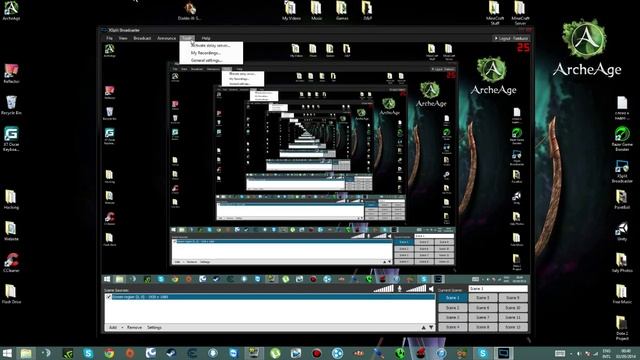Adjust microphone volume bars in outermost XSplit
Image resolution: width=640 pixels, height=360 pixels.
384,289
